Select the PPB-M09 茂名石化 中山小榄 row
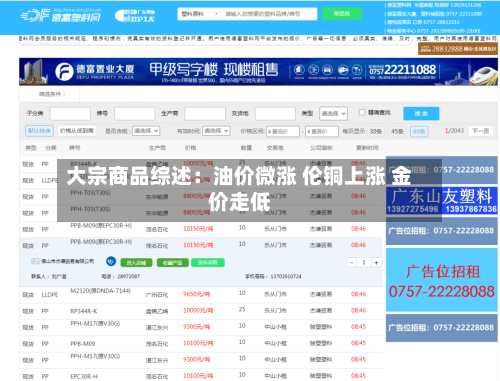 pyautogui.click(x=201, y=344)
